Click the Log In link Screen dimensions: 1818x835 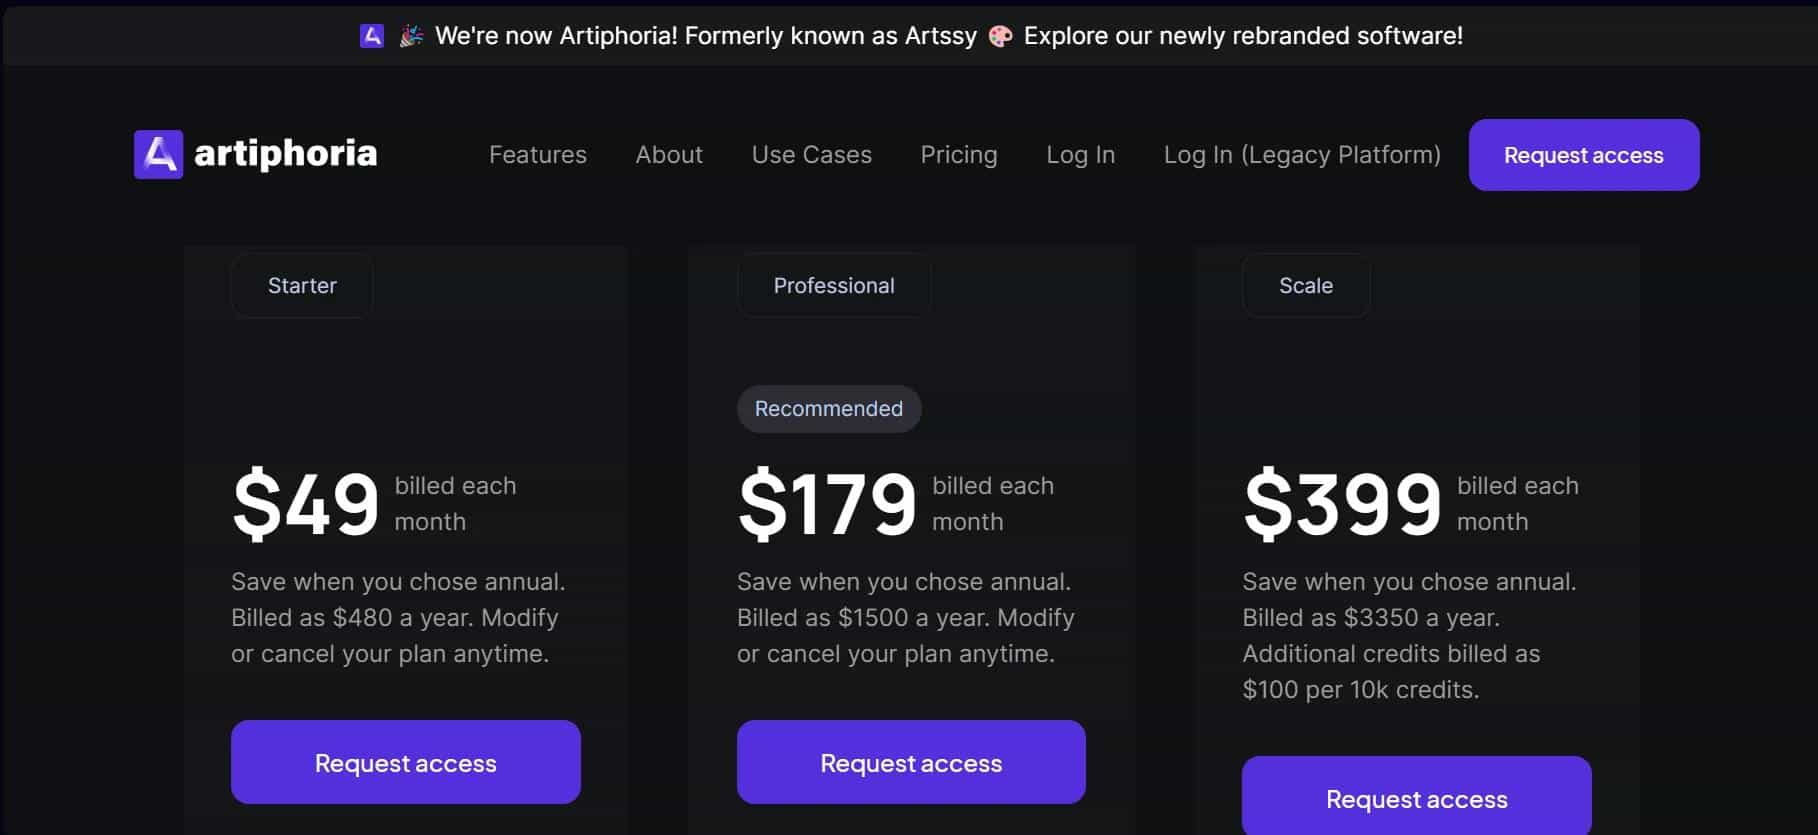click(x=1080, y=155)
